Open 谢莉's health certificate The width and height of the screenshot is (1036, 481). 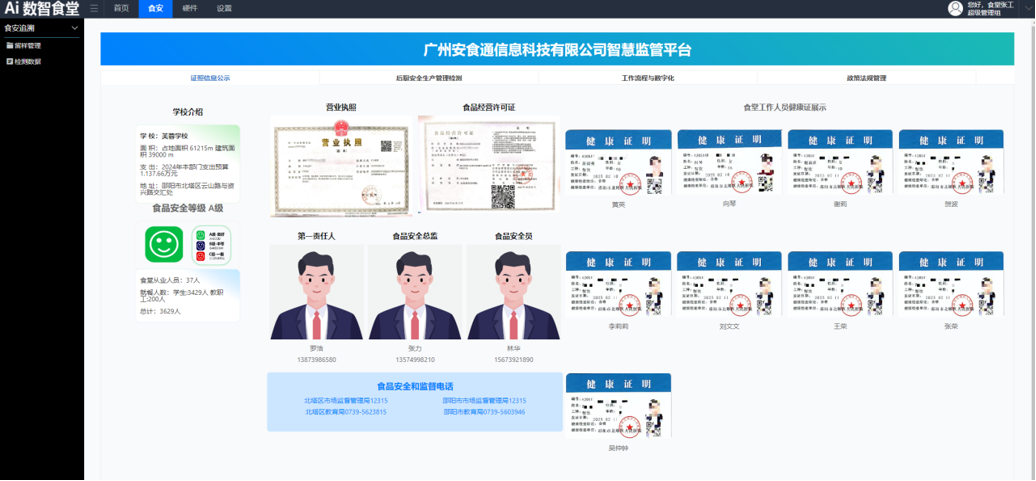(840, 162)
